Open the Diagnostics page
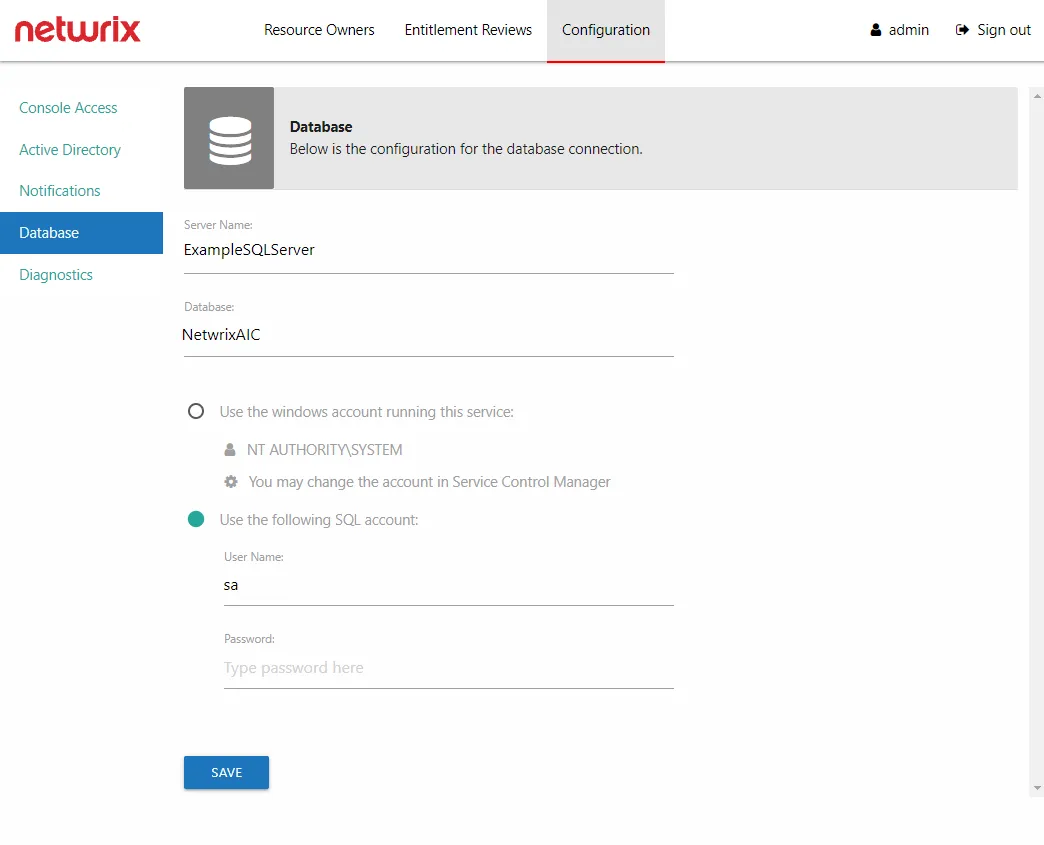Viewport: 1044px width, 845px height. [x=56, y=275]
